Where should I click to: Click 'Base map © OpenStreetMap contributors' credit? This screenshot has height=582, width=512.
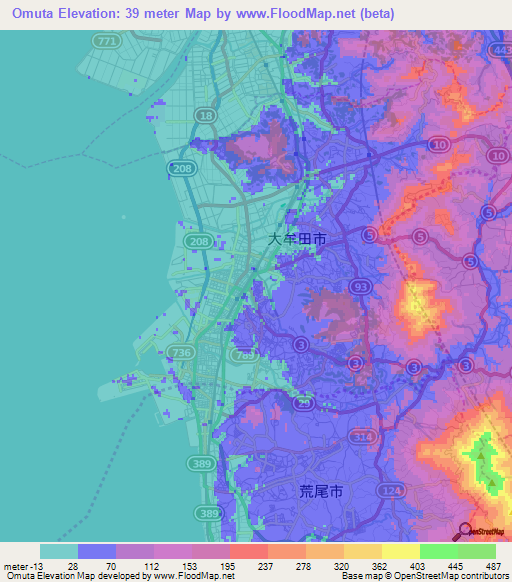coord(425,576)
